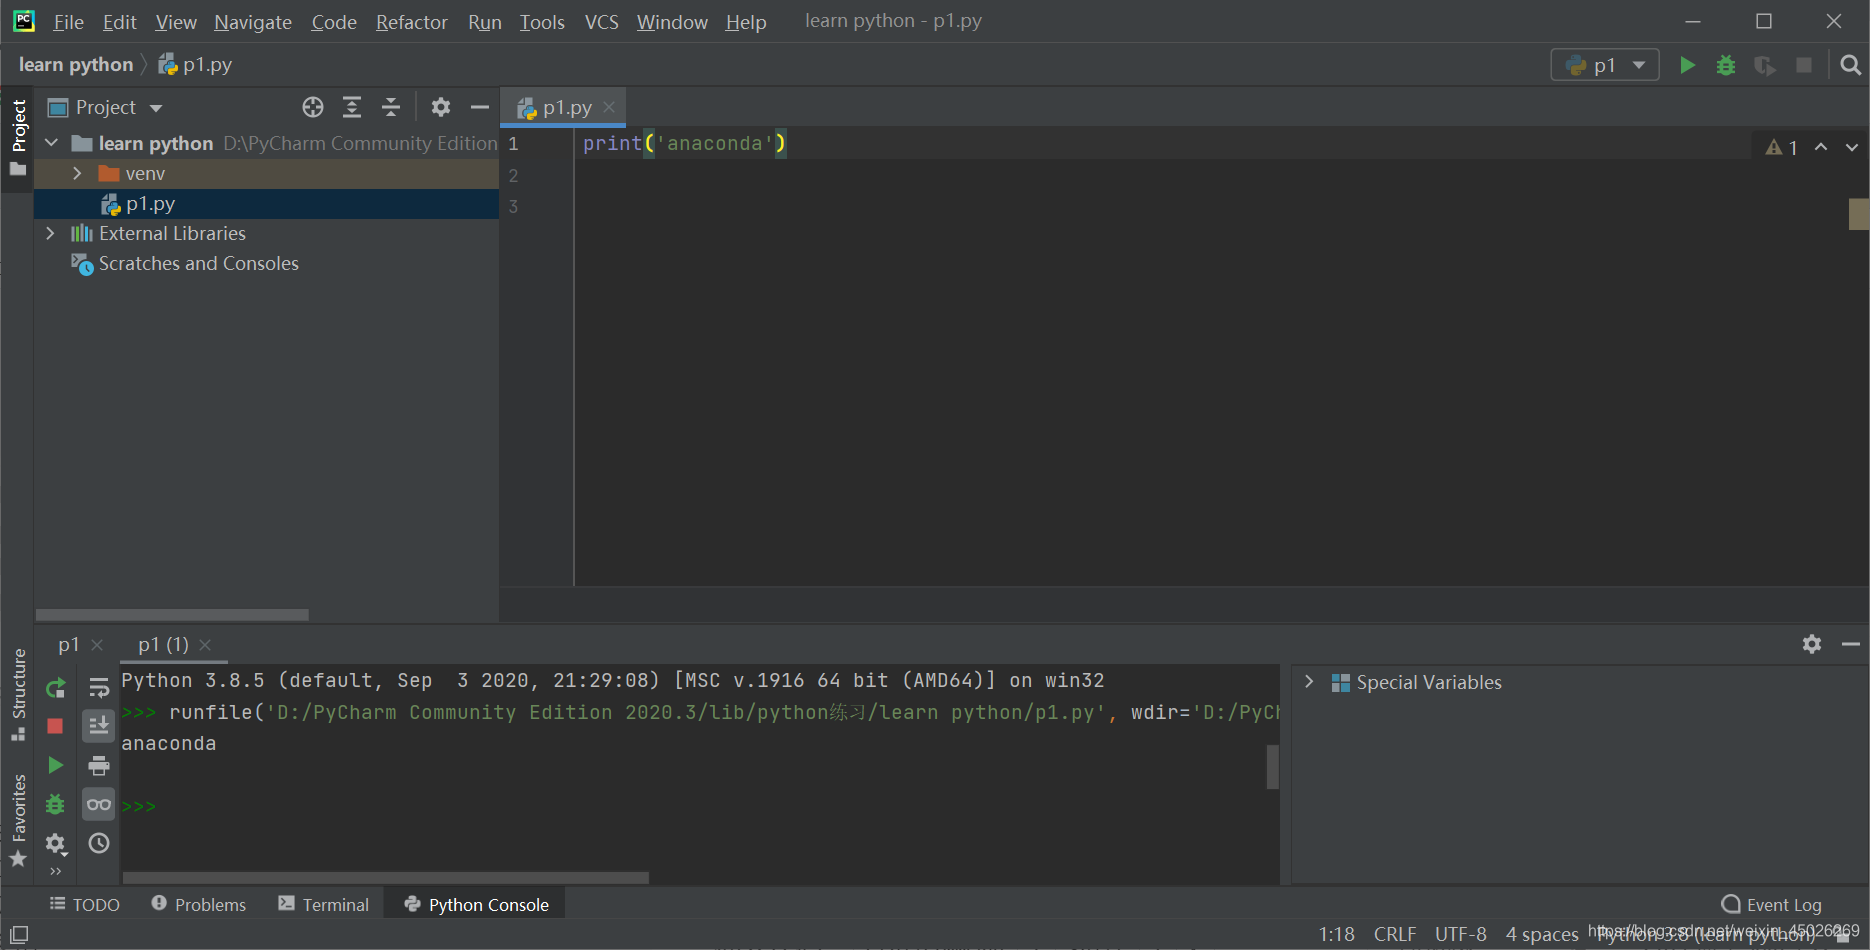Image resolution: width=1870 pixels, height=950 pixels.
Task: Open the TODO tool window
Action: click(85, 904)
